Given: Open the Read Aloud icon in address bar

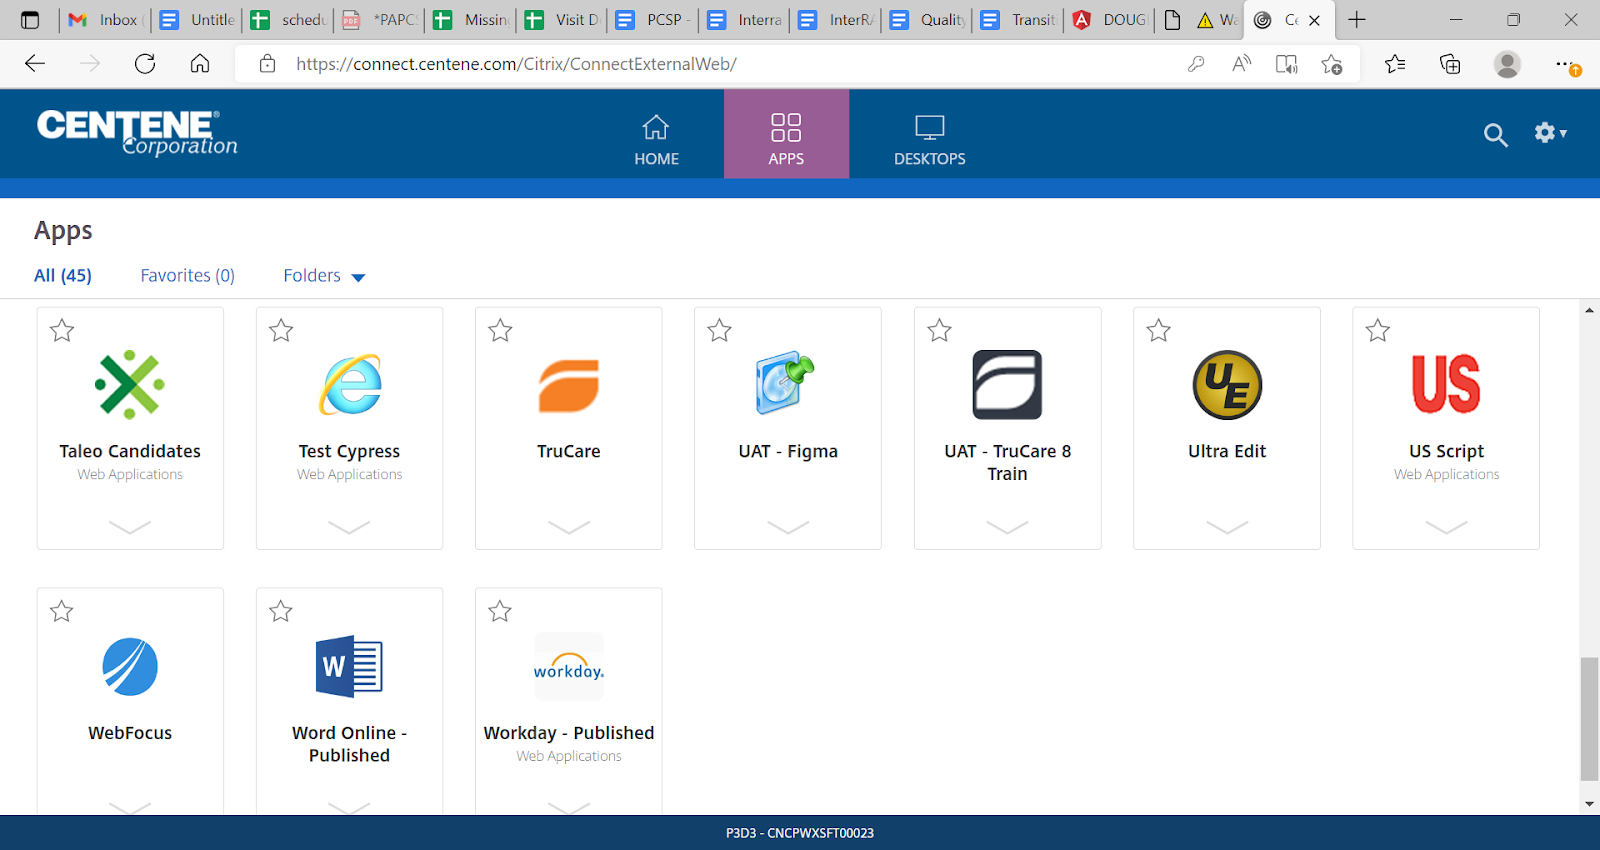Looking at the screenshot, I should 1241,64.
